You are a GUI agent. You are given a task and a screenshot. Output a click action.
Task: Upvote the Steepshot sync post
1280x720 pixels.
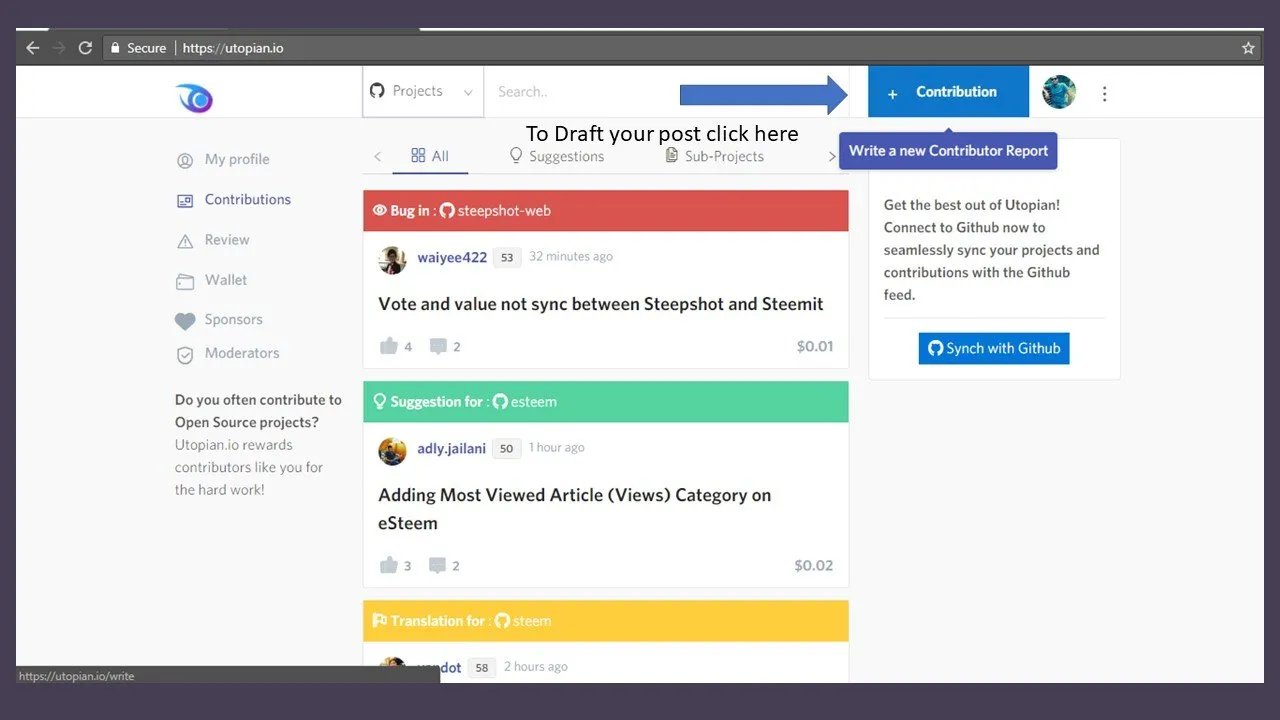coord(389,346)
